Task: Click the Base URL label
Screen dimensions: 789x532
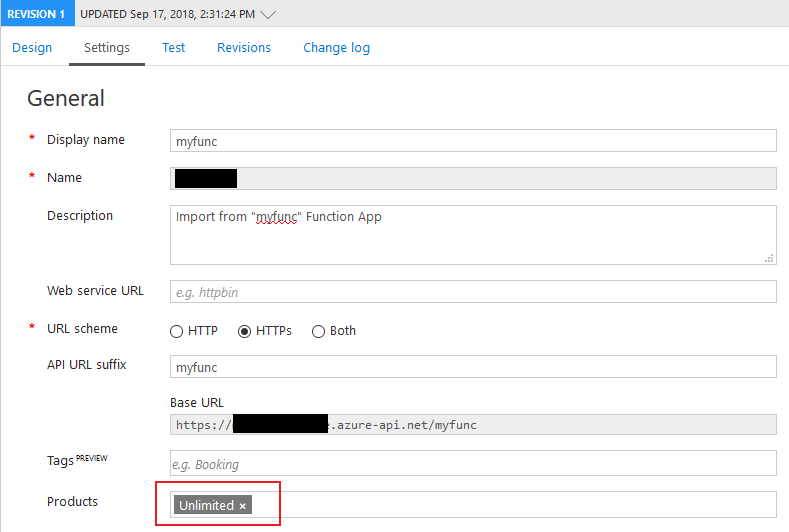Action: pos(197,403)
